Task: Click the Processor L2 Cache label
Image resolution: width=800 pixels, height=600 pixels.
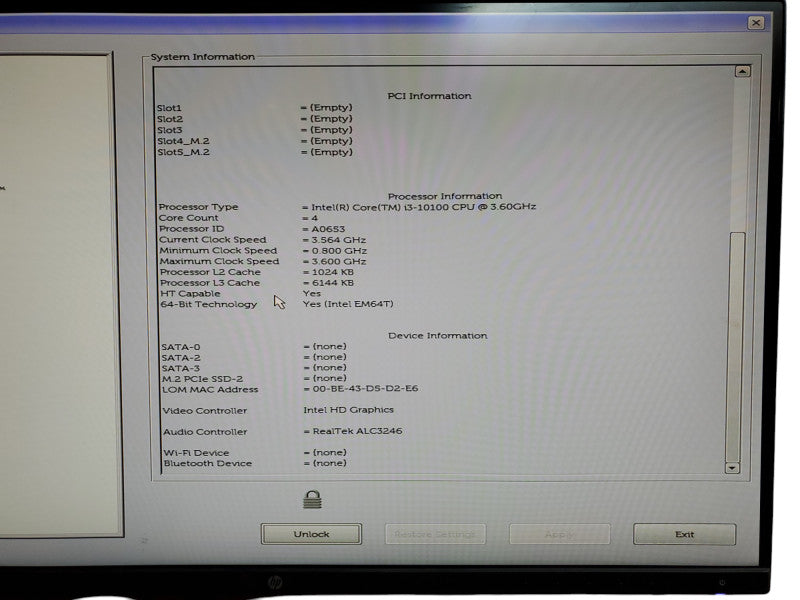Action: point(210,272)
